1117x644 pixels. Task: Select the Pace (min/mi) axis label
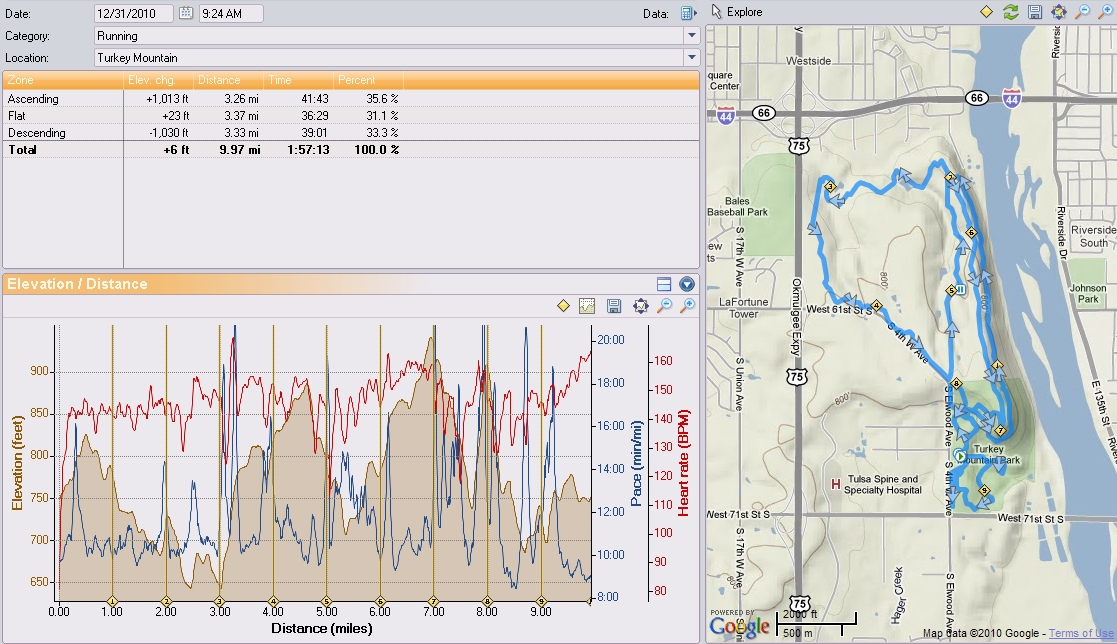(636, 463)
